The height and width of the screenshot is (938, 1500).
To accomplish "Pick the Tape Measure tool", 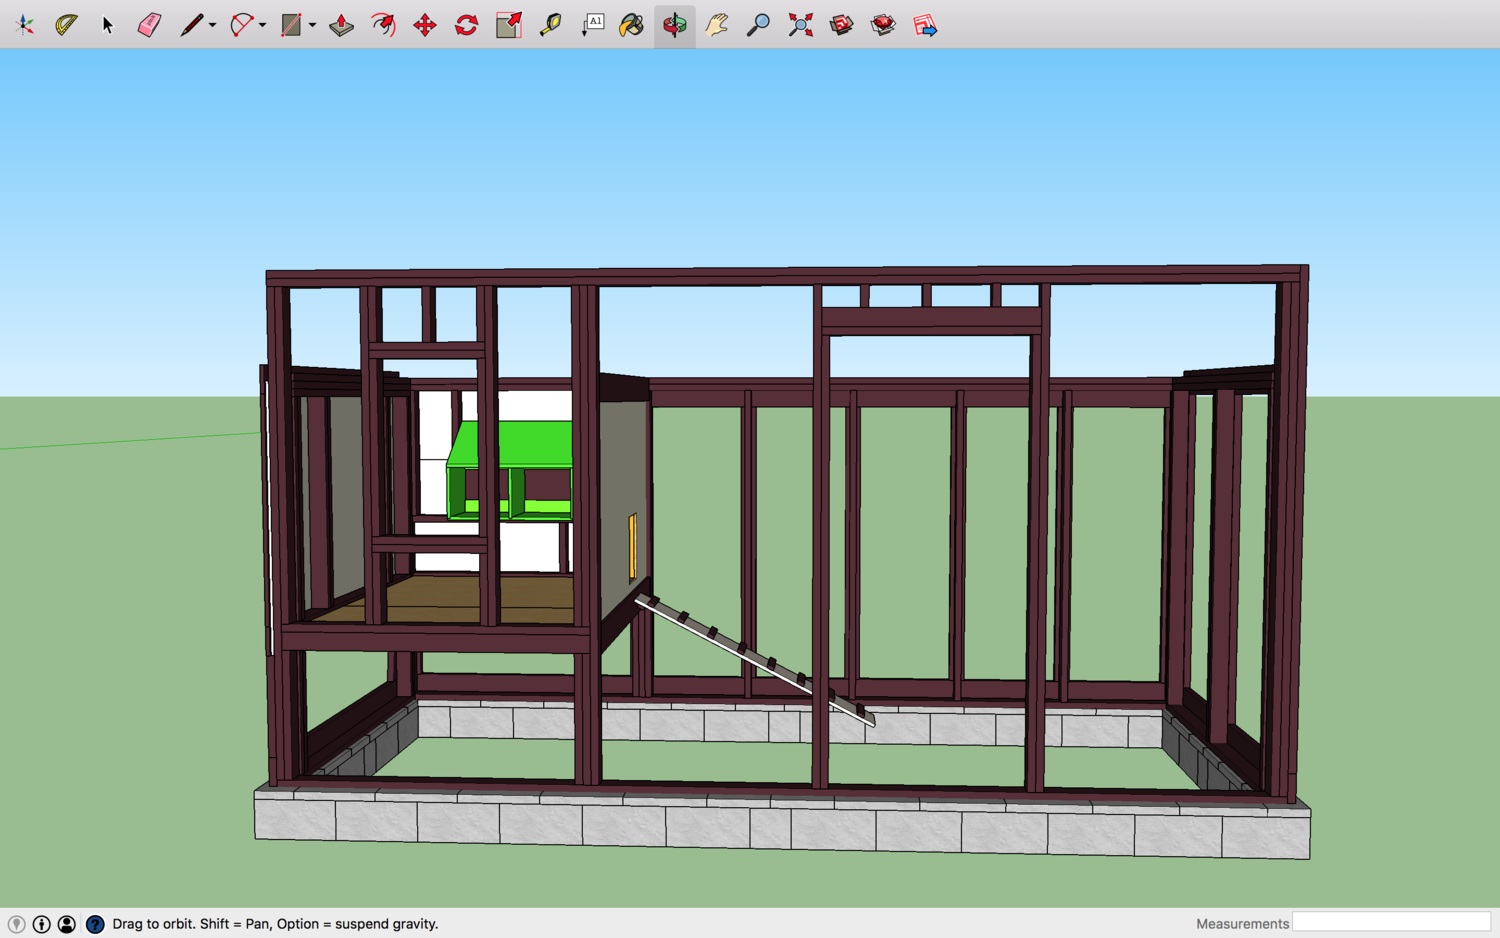I will click(x=550, y=25).
